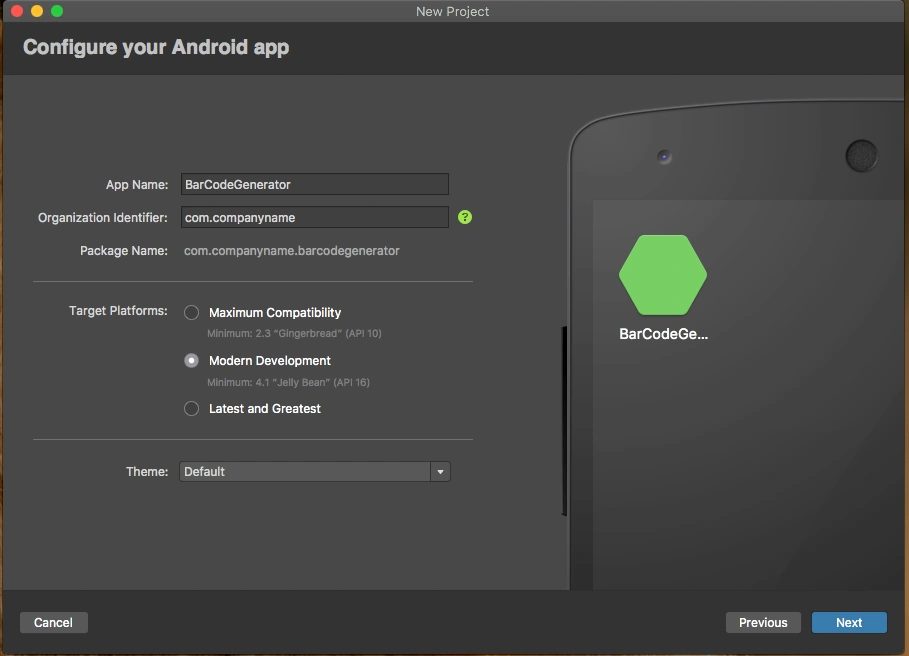Focus the App Name input field
The height and width of the screenshot is (656, 909).
315,184
